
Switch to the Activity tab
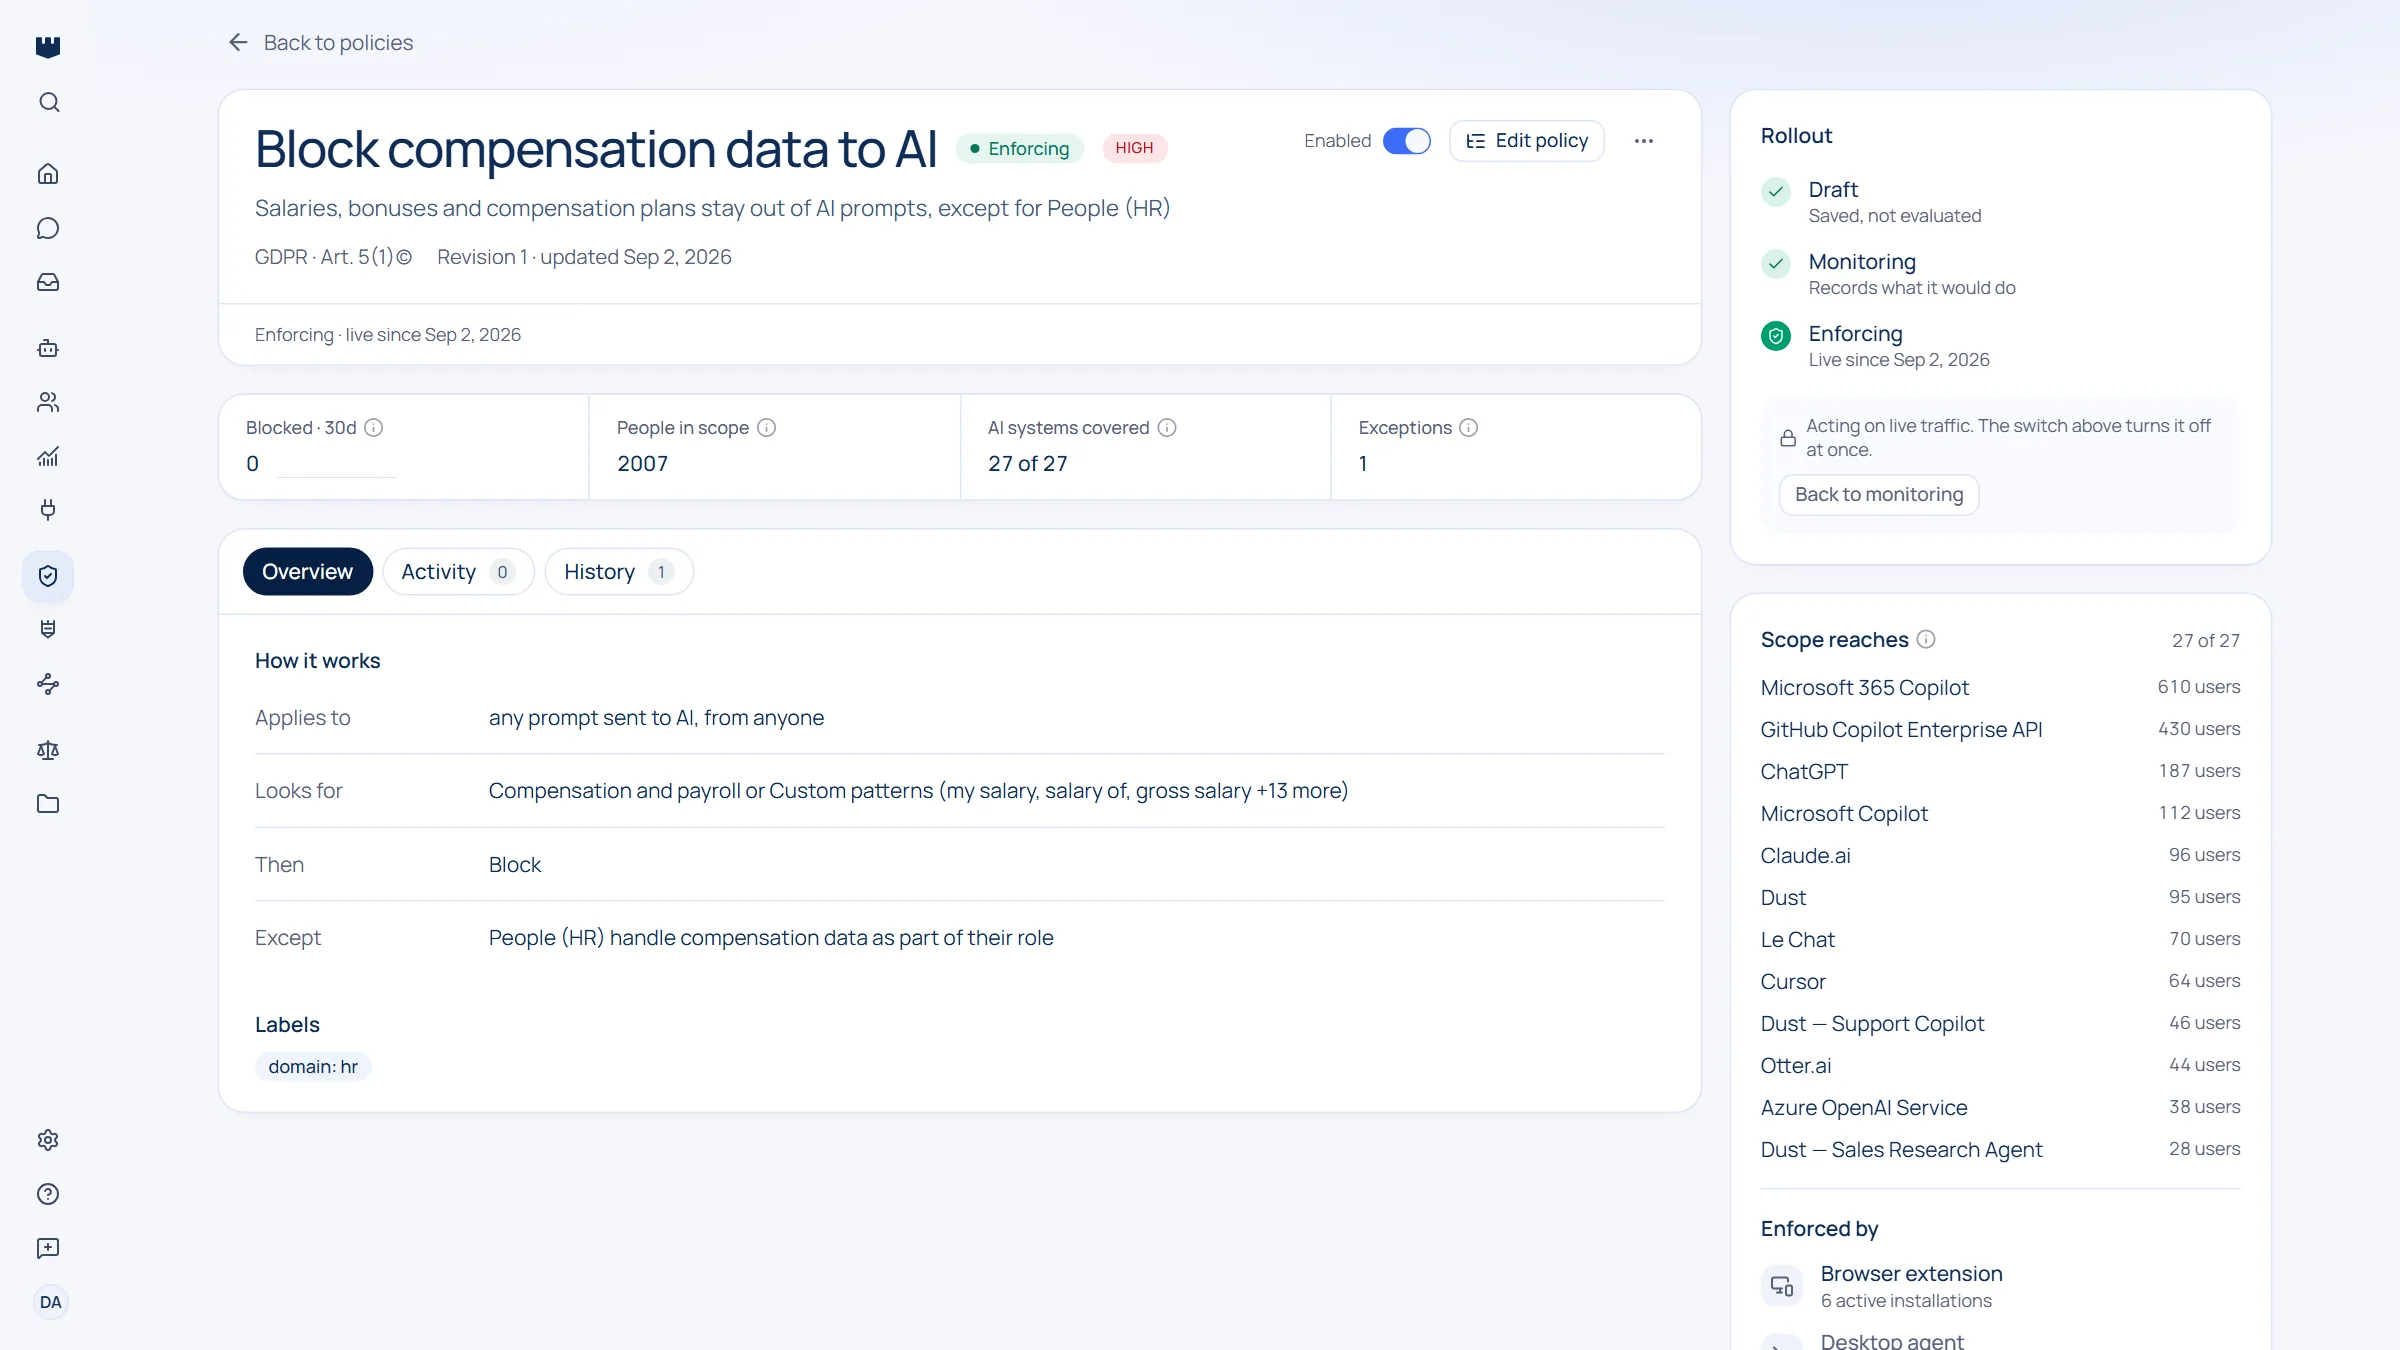(x=458, y=572)
